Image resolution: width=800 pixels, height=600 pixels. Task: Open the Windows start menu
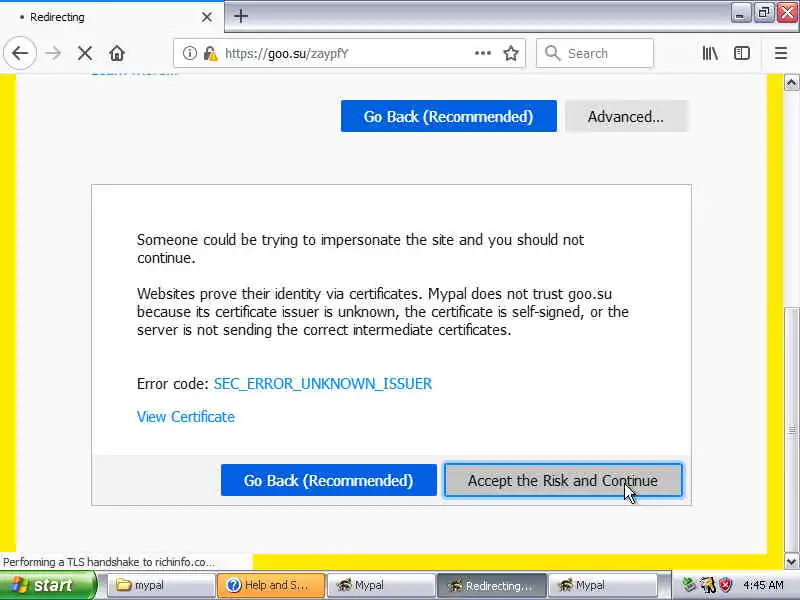click(47, 585)
